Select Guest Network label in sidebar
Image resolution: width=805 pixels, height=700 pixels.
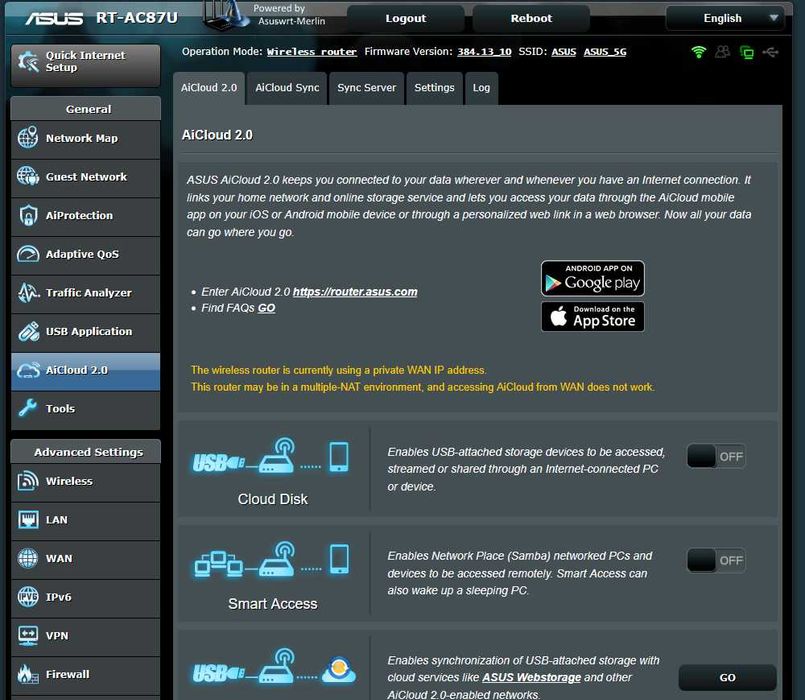point(86,177)
